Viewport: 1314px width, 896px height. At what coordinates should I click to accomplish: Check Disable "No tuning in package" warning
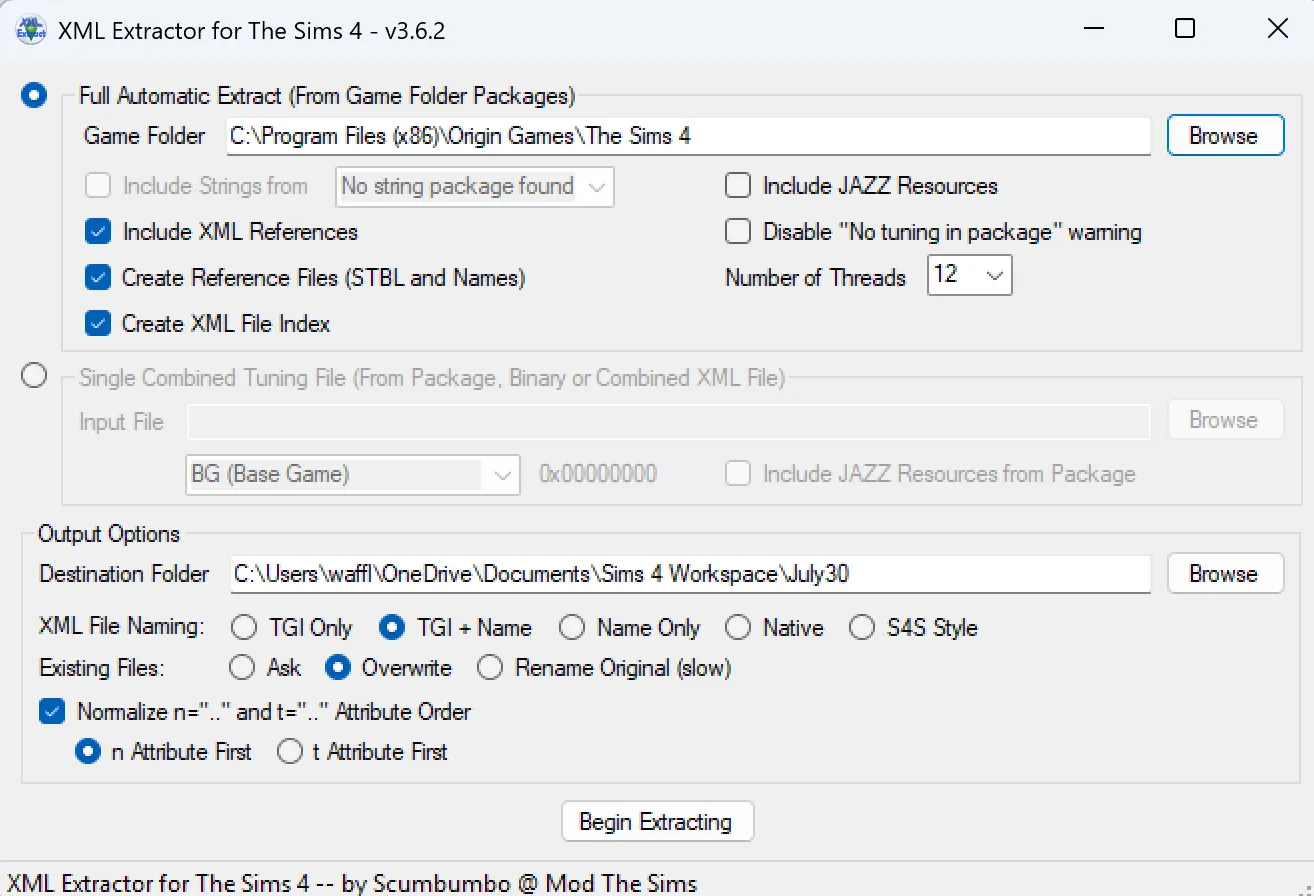pyautogui.click(x=737, y=231)
